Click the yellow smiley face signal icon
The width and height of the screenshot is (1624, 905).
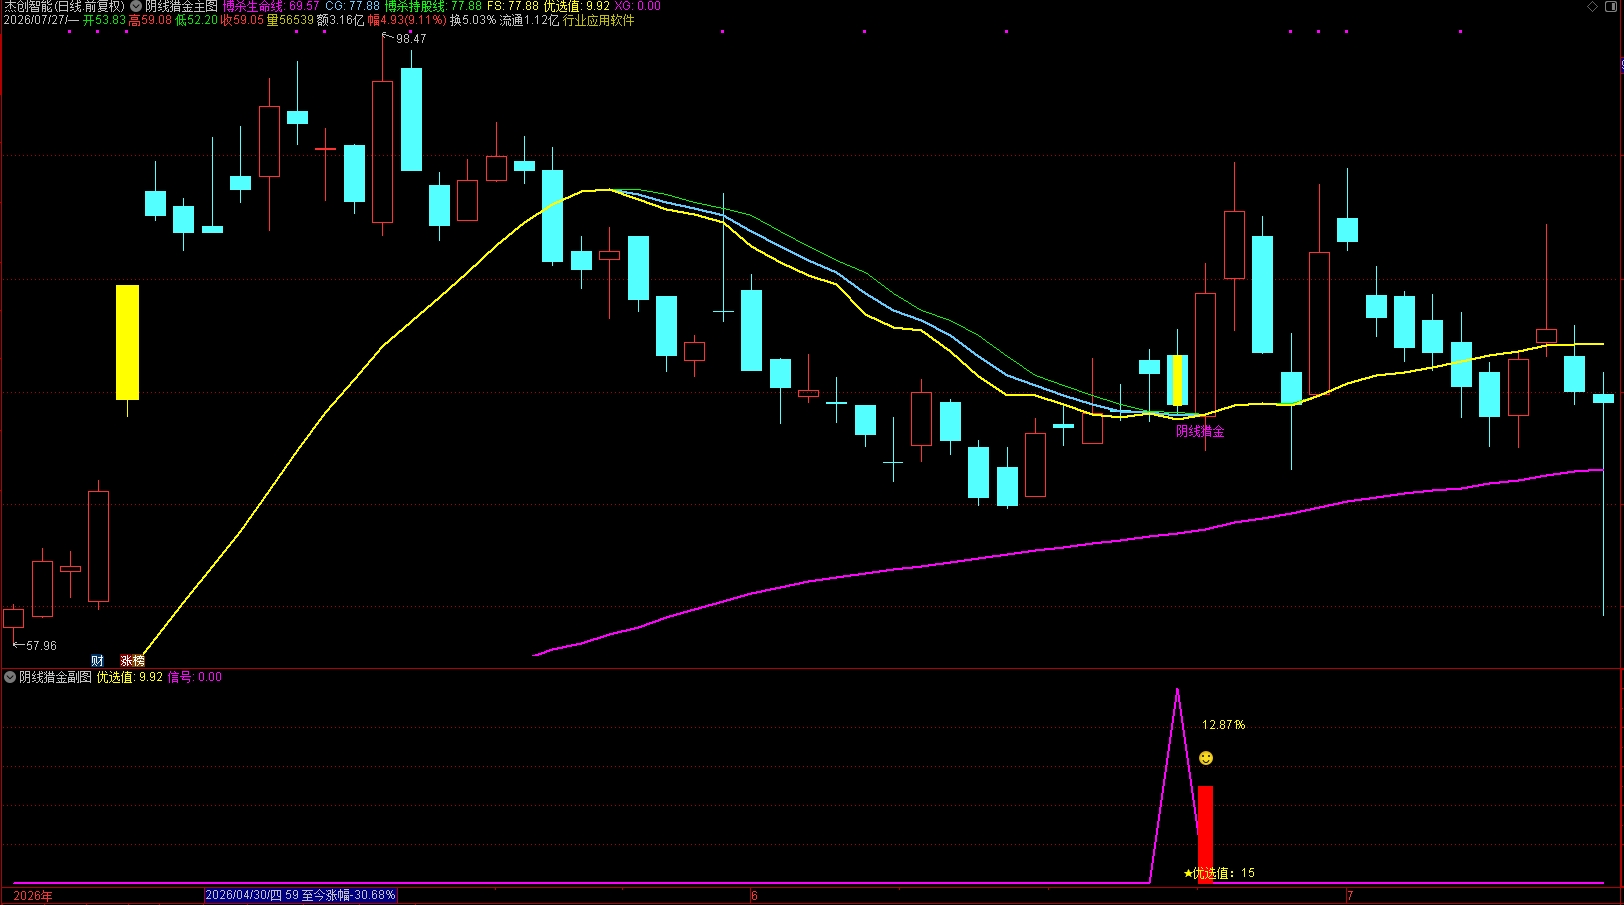1206,758
